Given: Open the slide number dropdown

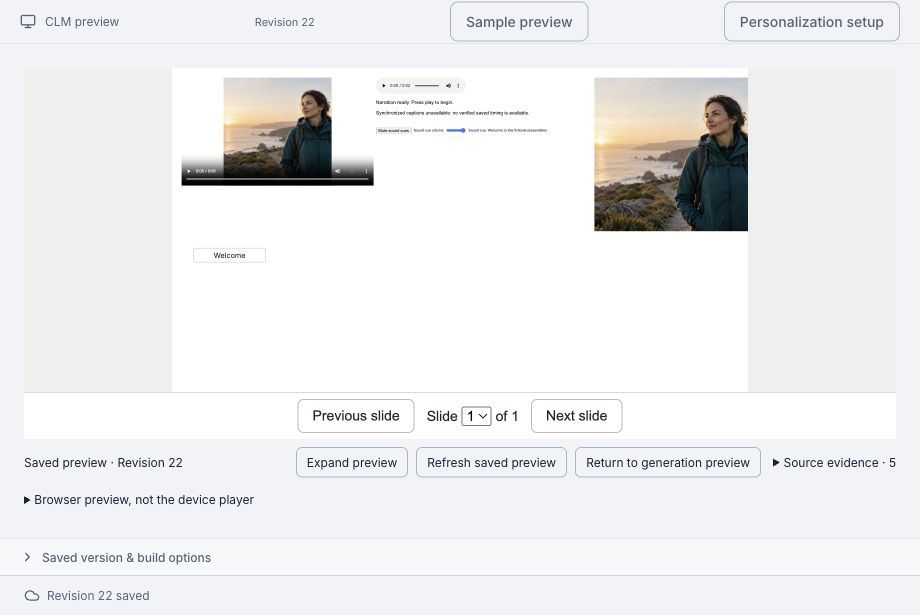Looking at the screenshot, I should [476, 416].
